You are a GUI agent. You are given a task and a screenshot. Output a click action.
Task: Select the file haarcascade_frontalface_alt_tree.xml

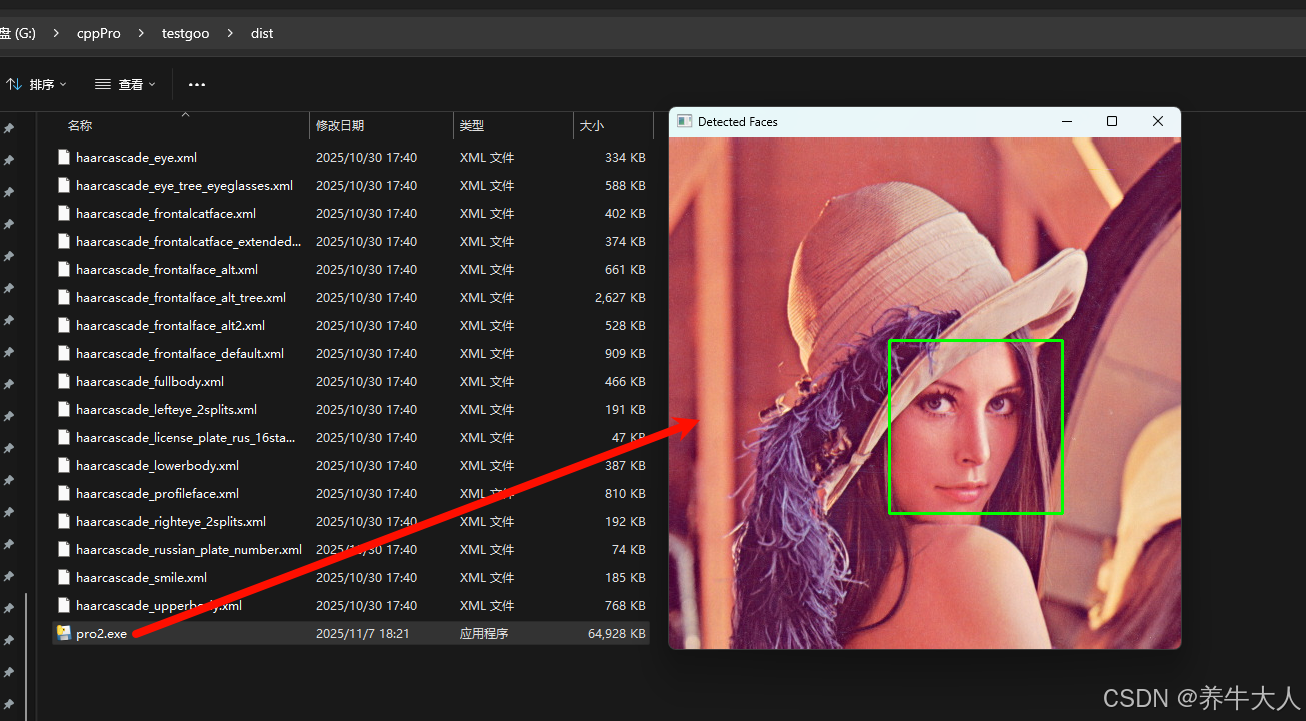(x=181, y=298)
